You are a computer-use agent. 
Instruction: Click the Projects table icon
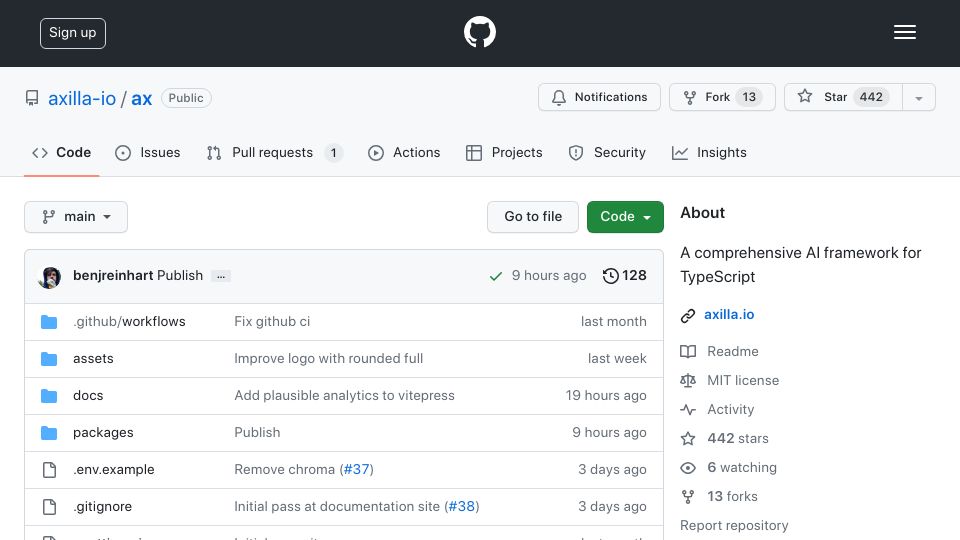(x=473, y=152)
